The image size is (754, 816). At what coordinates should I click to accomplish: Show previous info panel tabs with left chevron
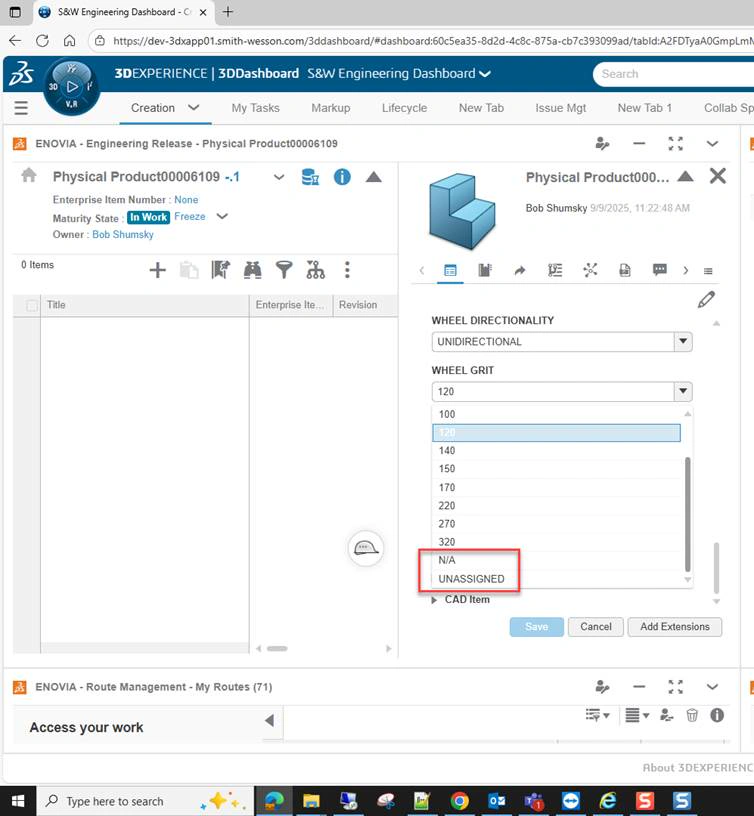click(x=422, y=270)
